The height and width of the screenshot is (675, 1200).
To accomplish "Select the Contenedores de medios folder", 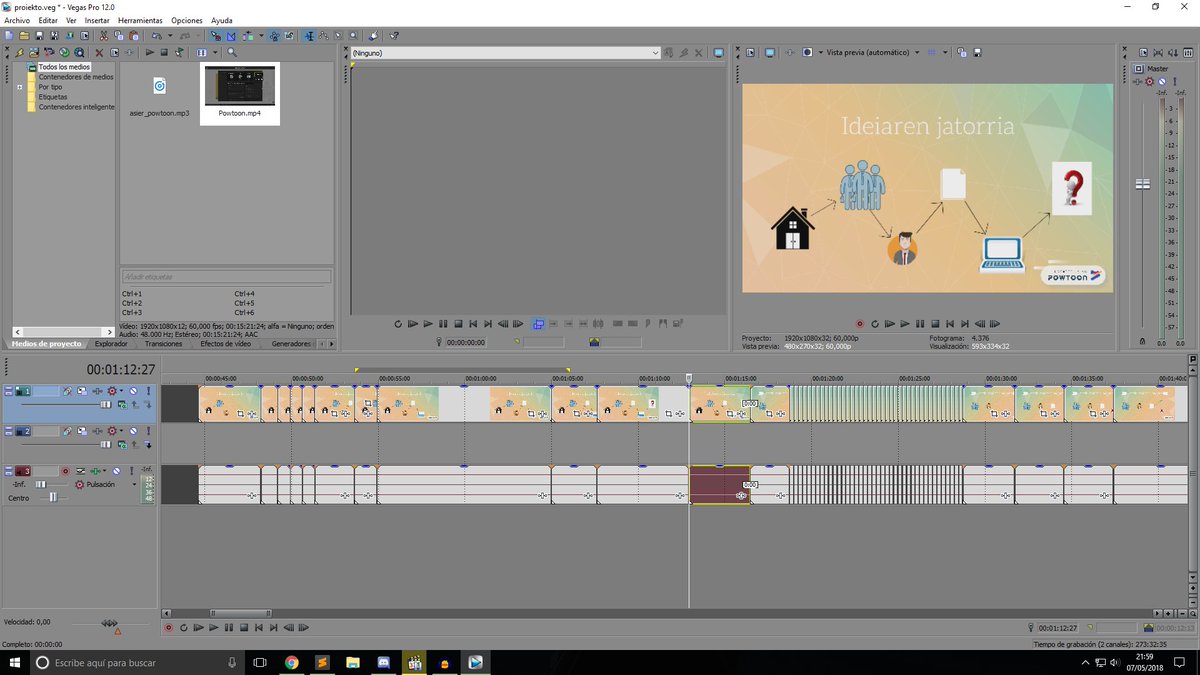I will click(76, 77).
